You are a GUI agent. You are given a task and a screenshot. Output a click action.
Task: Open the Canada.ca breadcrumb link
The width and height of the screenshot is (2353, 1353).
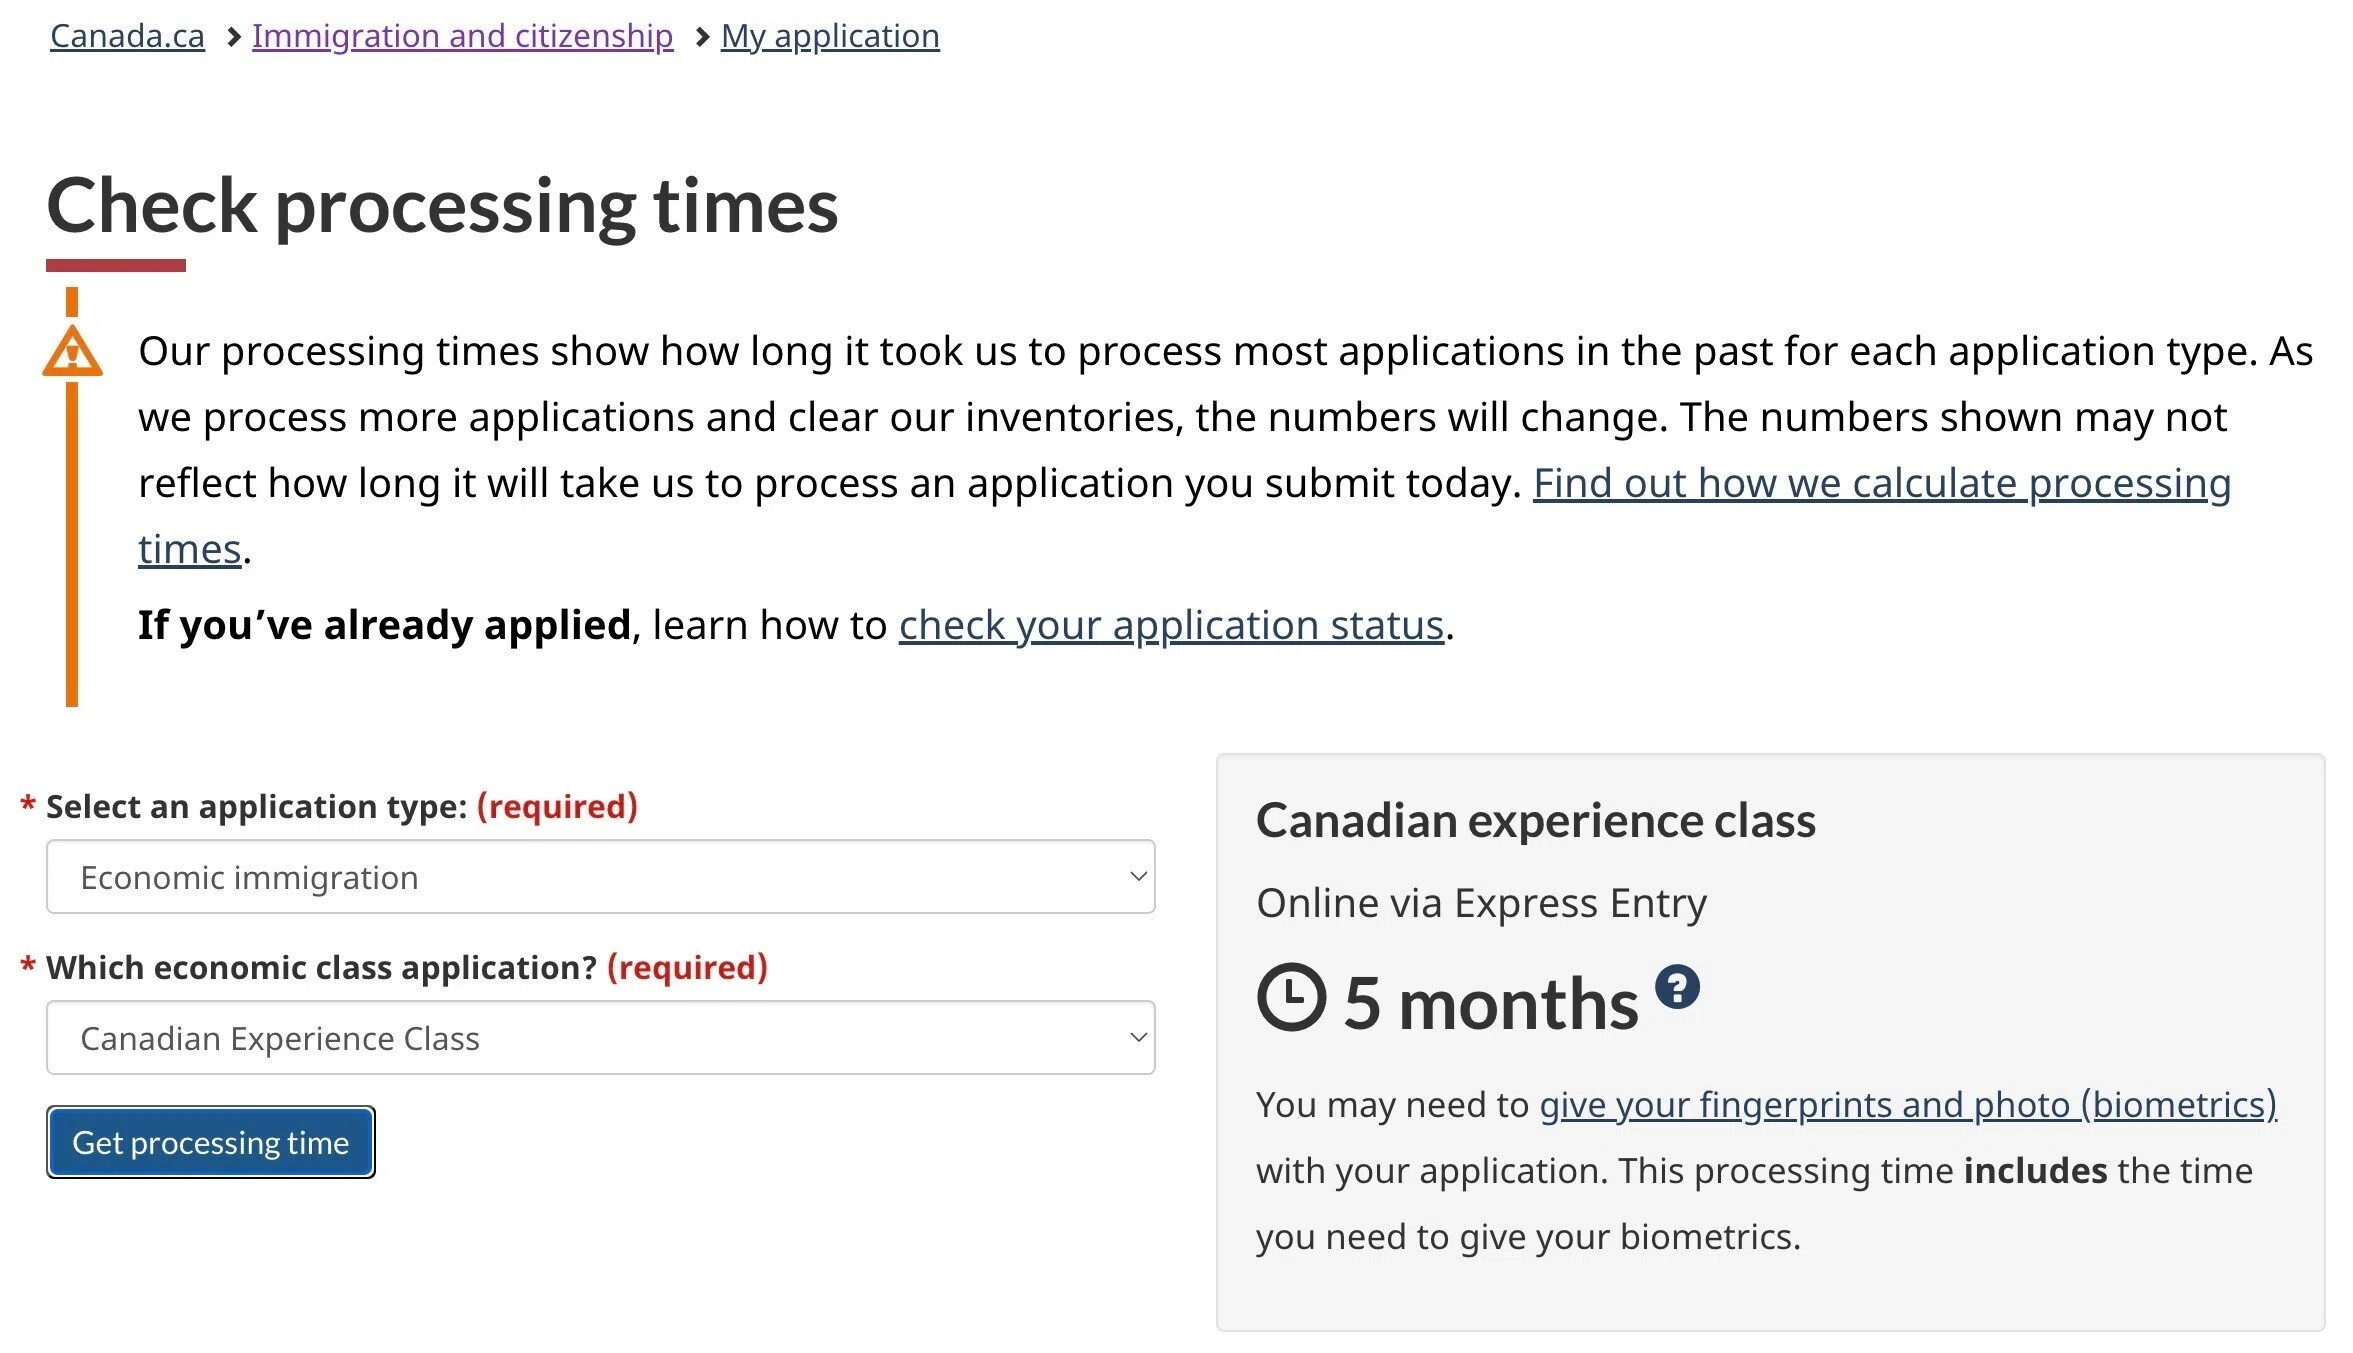point(128,36)
